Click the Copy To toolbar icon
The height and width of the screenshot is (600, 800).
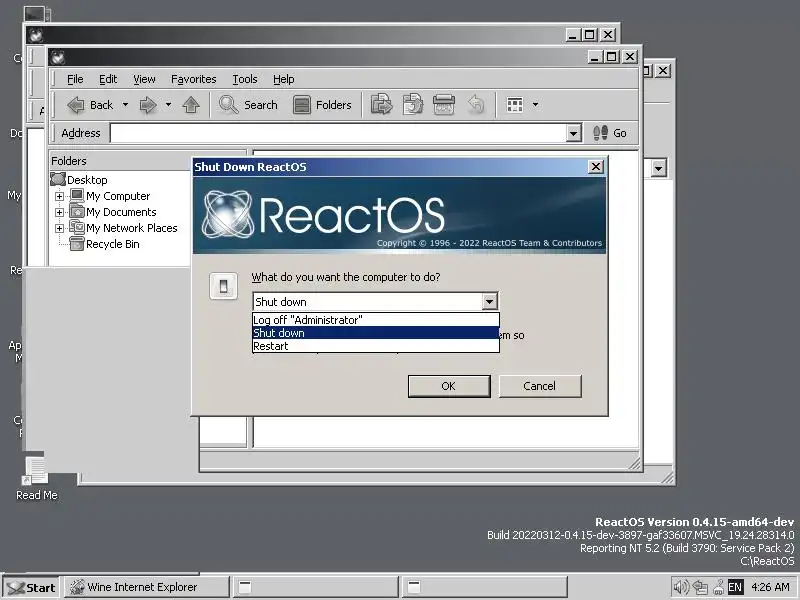coord(413,105)
